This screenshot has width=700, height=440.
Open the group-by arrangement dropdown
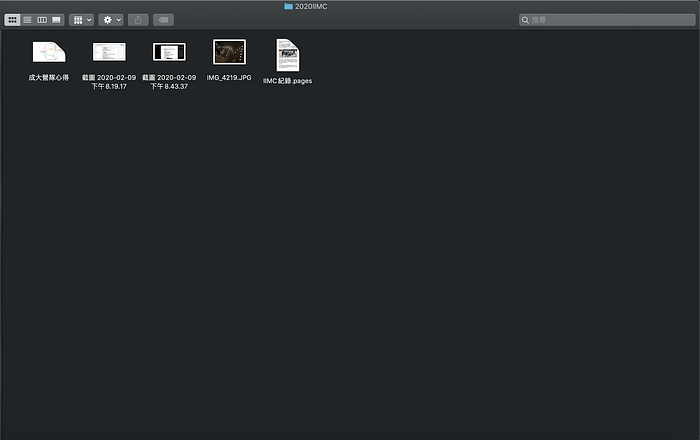click(82, 20)
